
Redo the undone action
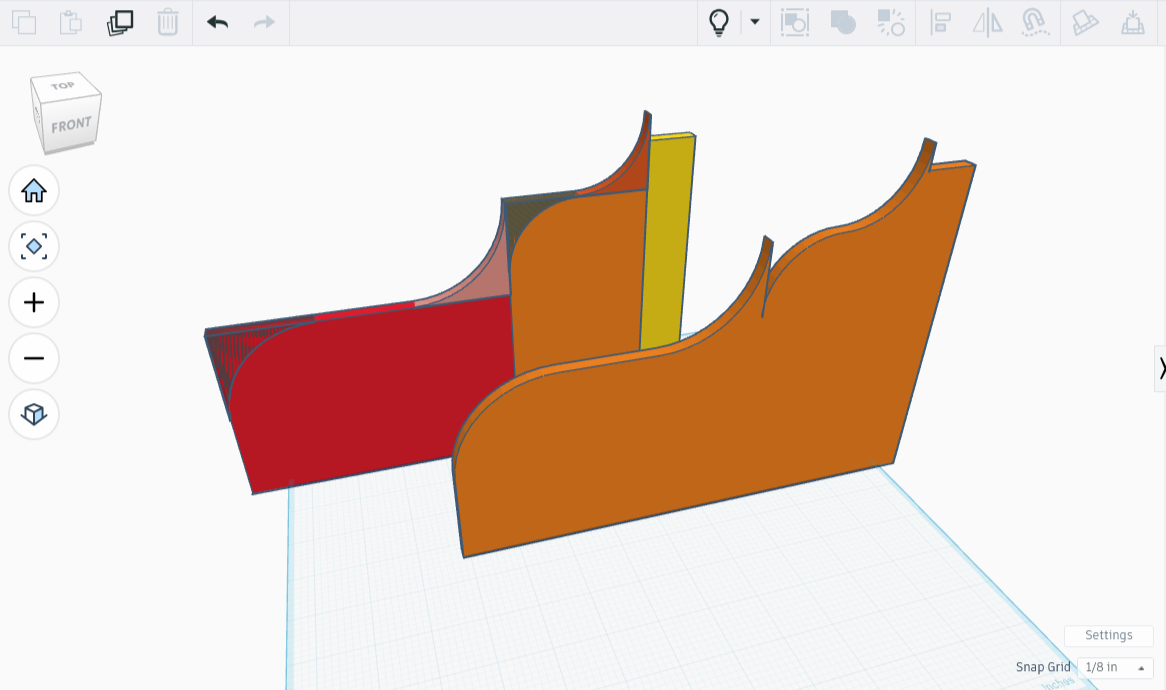click(x=264, y=22)
